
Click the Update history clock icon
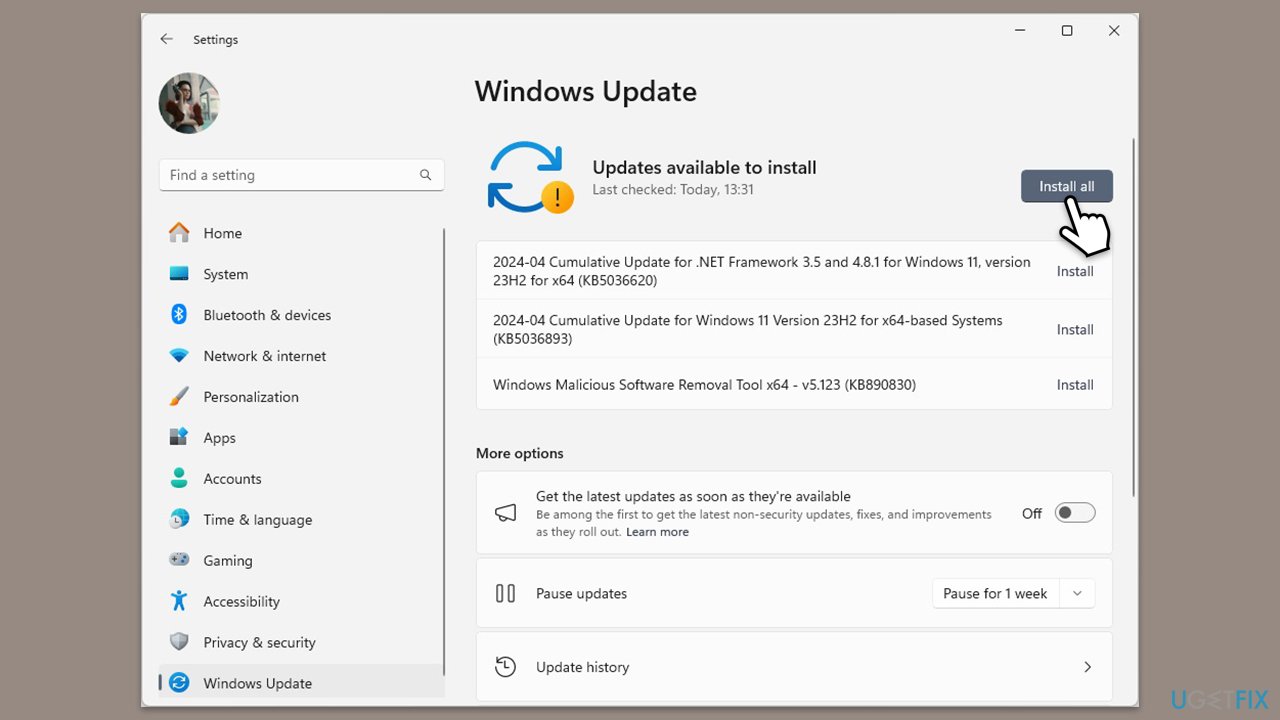pyautogui.click(x=505, y=667)
